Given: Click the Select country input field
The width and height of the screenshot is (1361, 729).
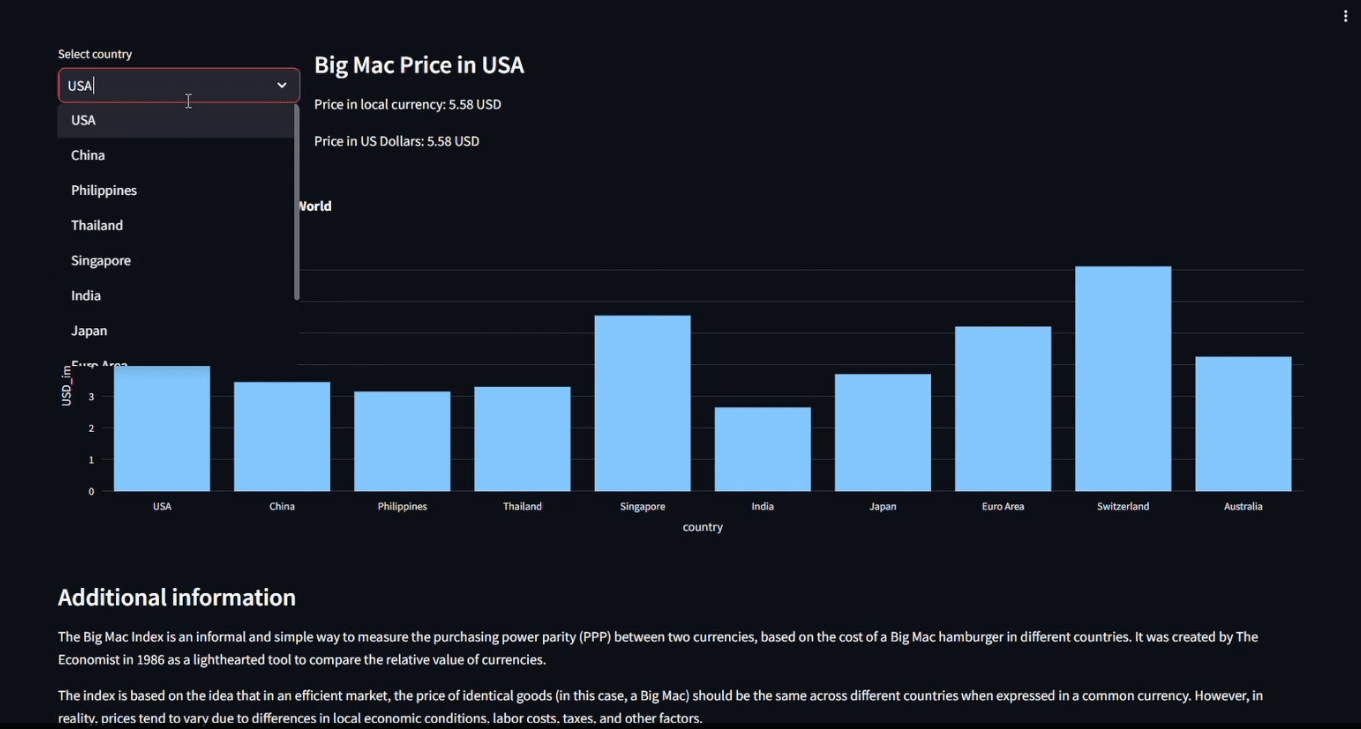Looking at the screenshot, I should pyautogui.click(x=165, y=86).
